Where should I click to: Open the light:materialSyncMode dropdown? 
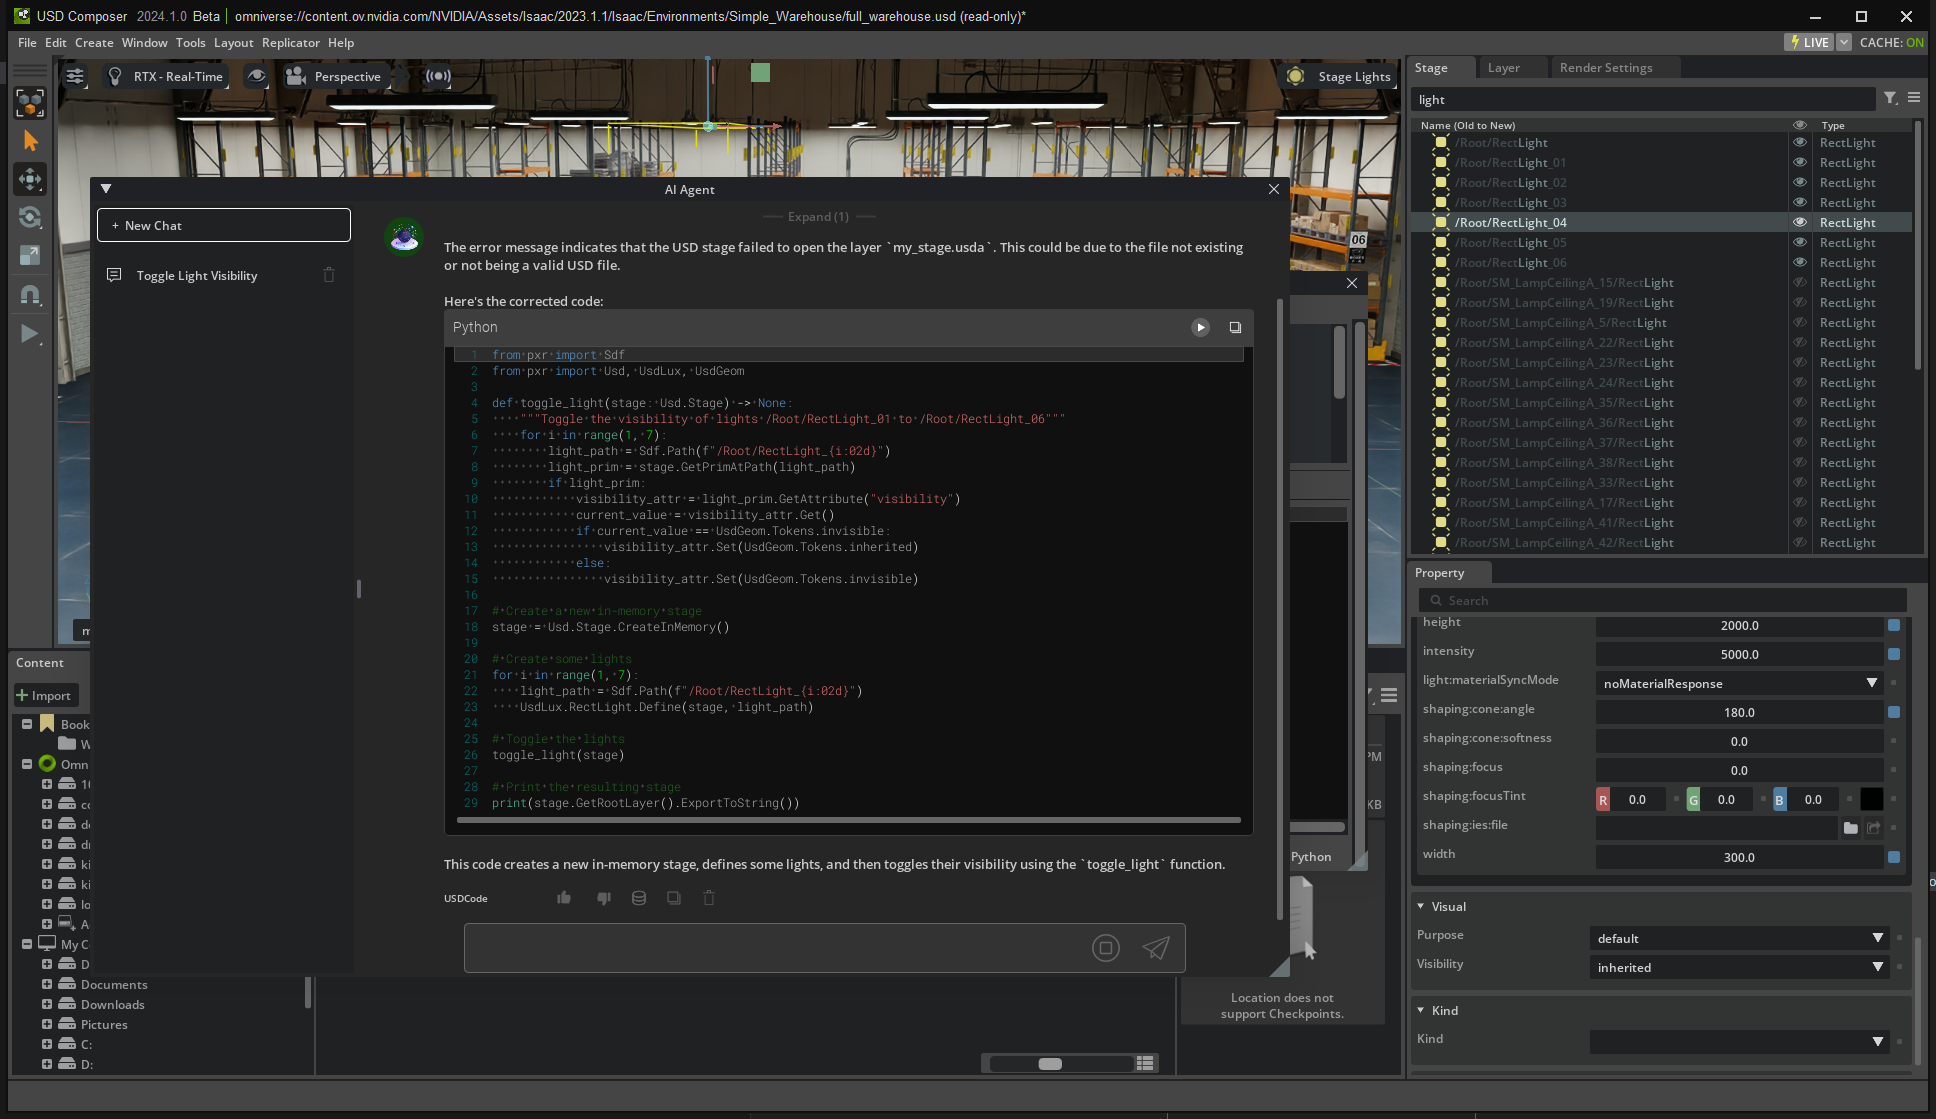1740,683
